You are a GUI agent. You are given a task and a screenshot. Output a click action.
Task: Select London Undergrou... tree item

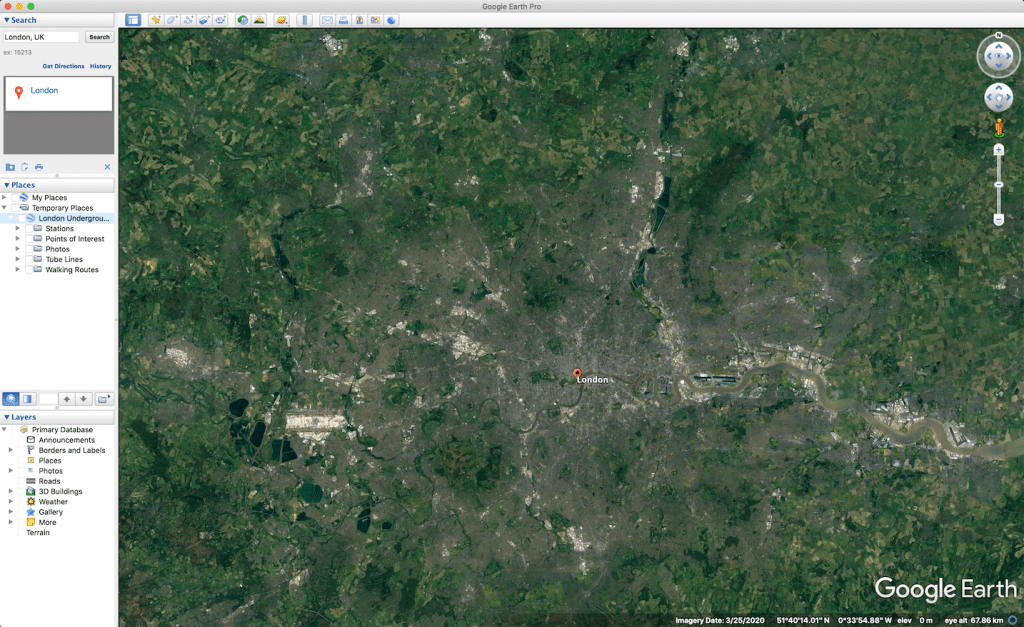[74, 218]
